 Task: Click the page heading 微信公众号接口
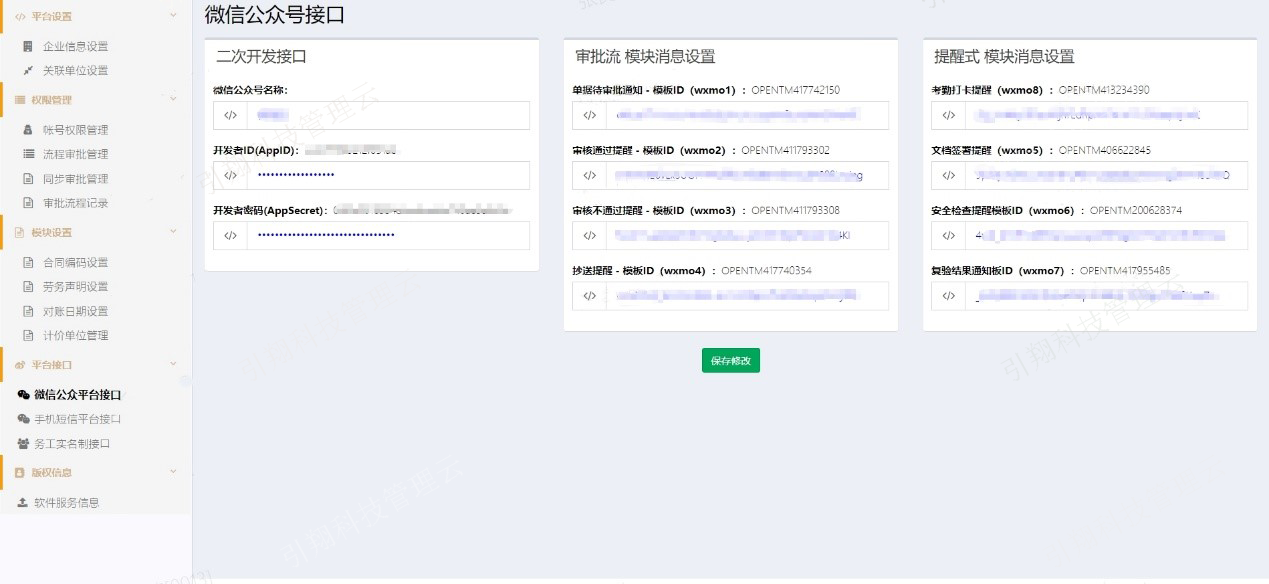[275, 15]
